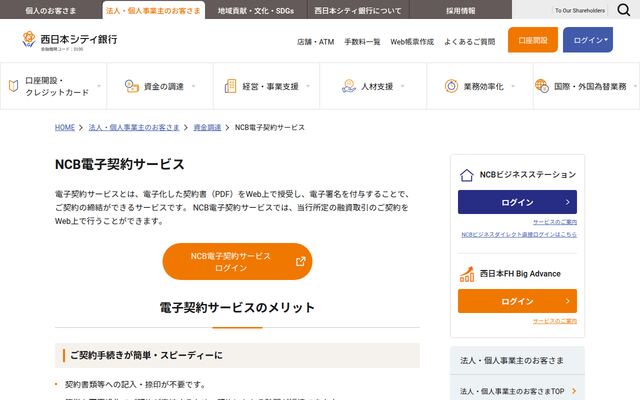Click Big Advance orange ログイン button

pos(517,301)
